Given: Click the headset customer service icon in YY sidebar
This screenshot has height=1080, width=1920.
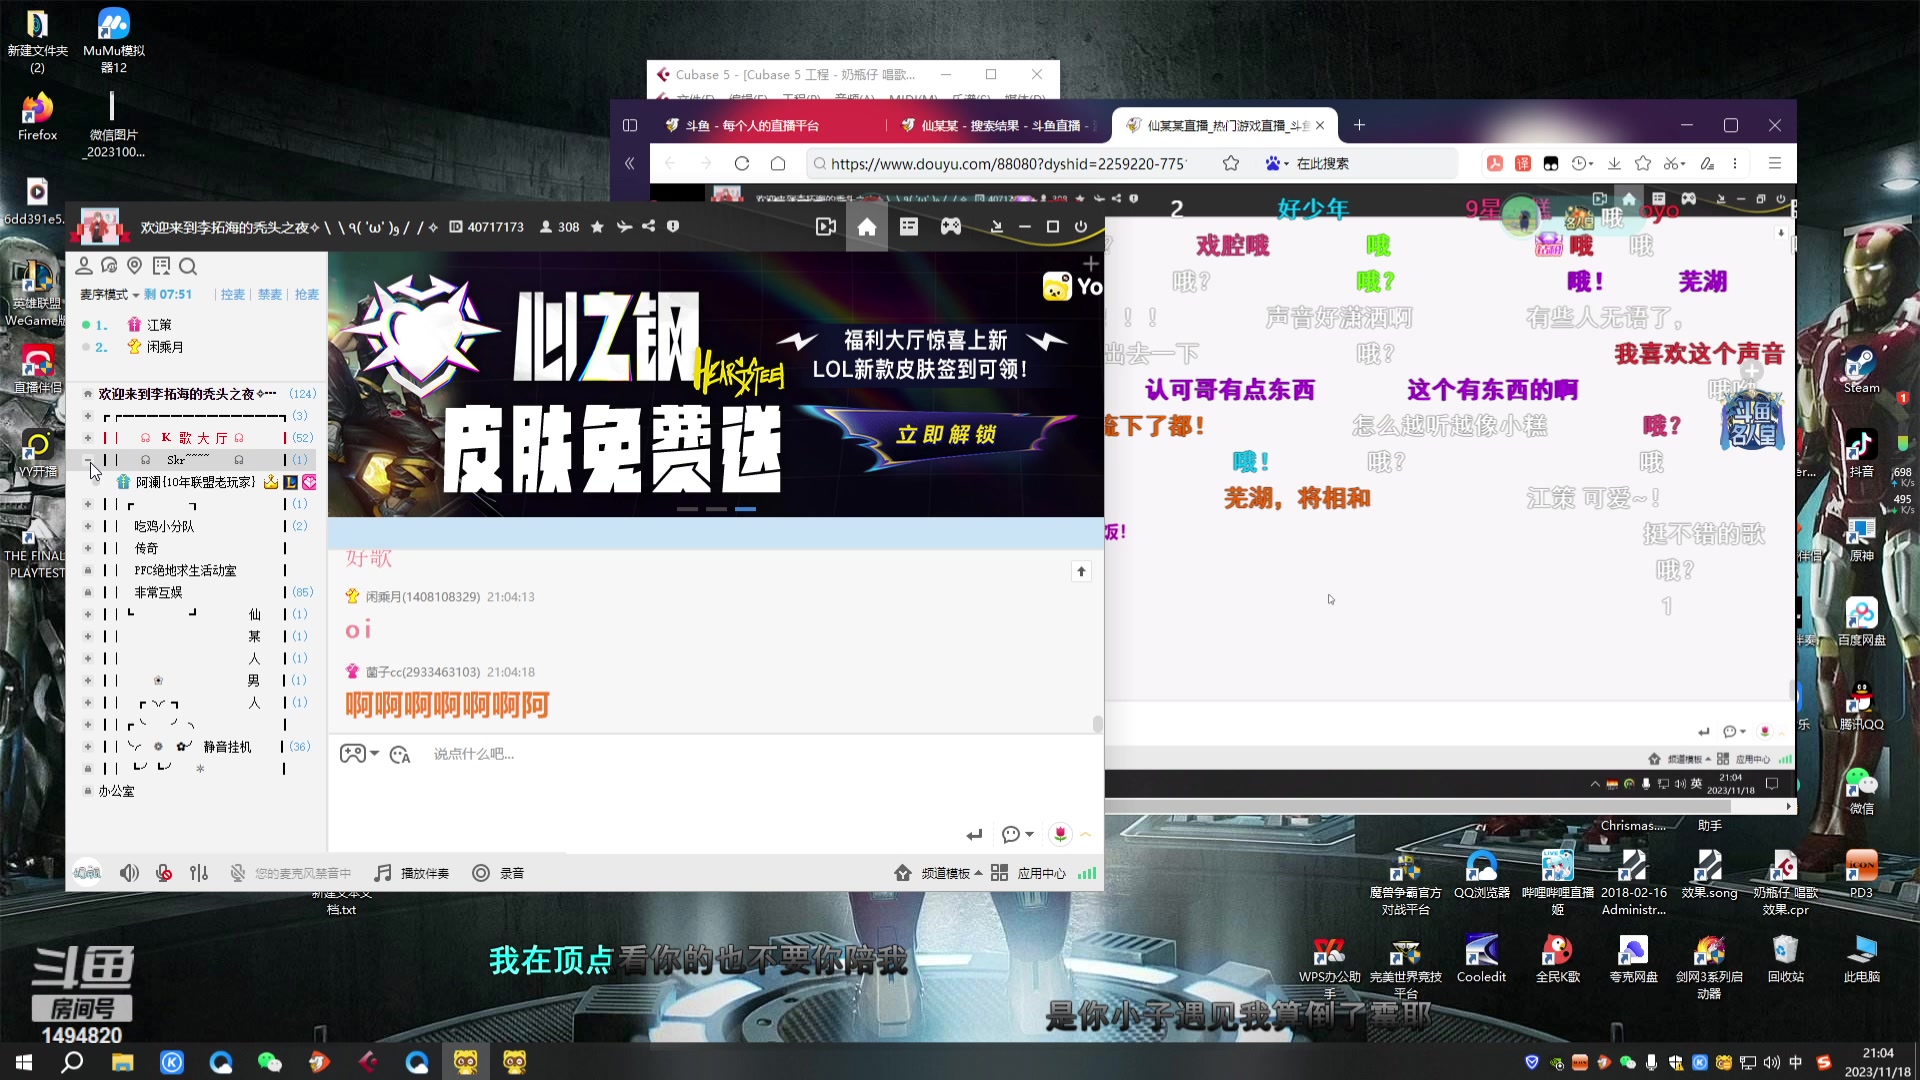Looking at the screenshot, I should 109,266.
